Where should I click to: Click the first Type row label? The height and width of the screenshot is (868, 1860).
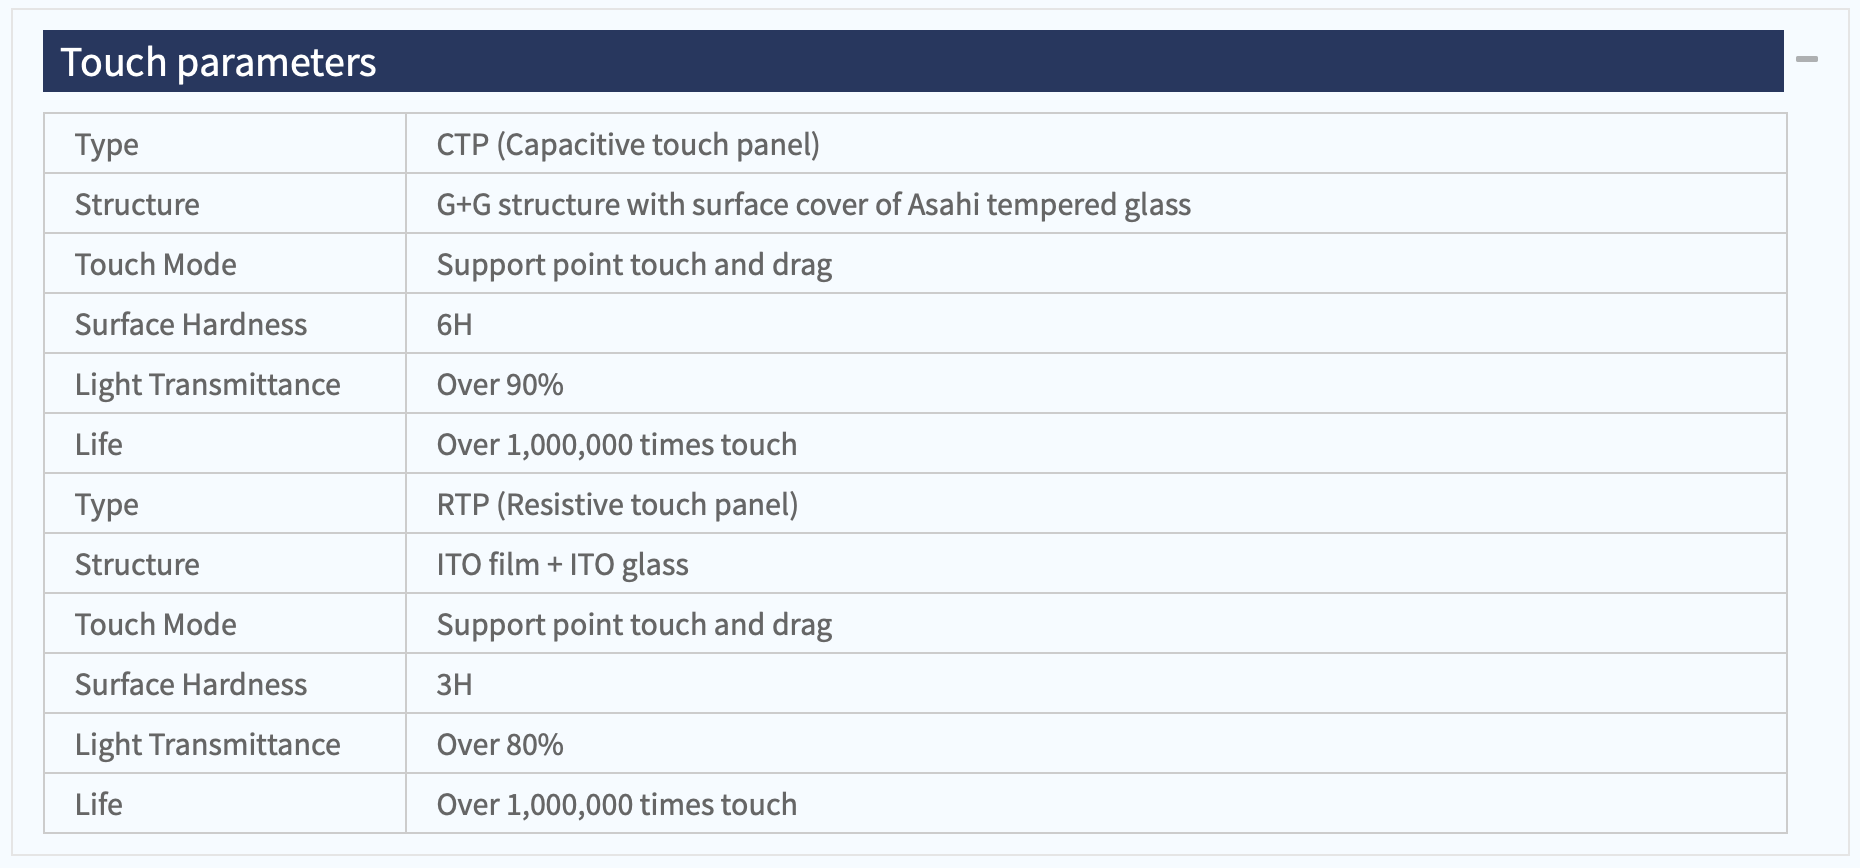225,143
